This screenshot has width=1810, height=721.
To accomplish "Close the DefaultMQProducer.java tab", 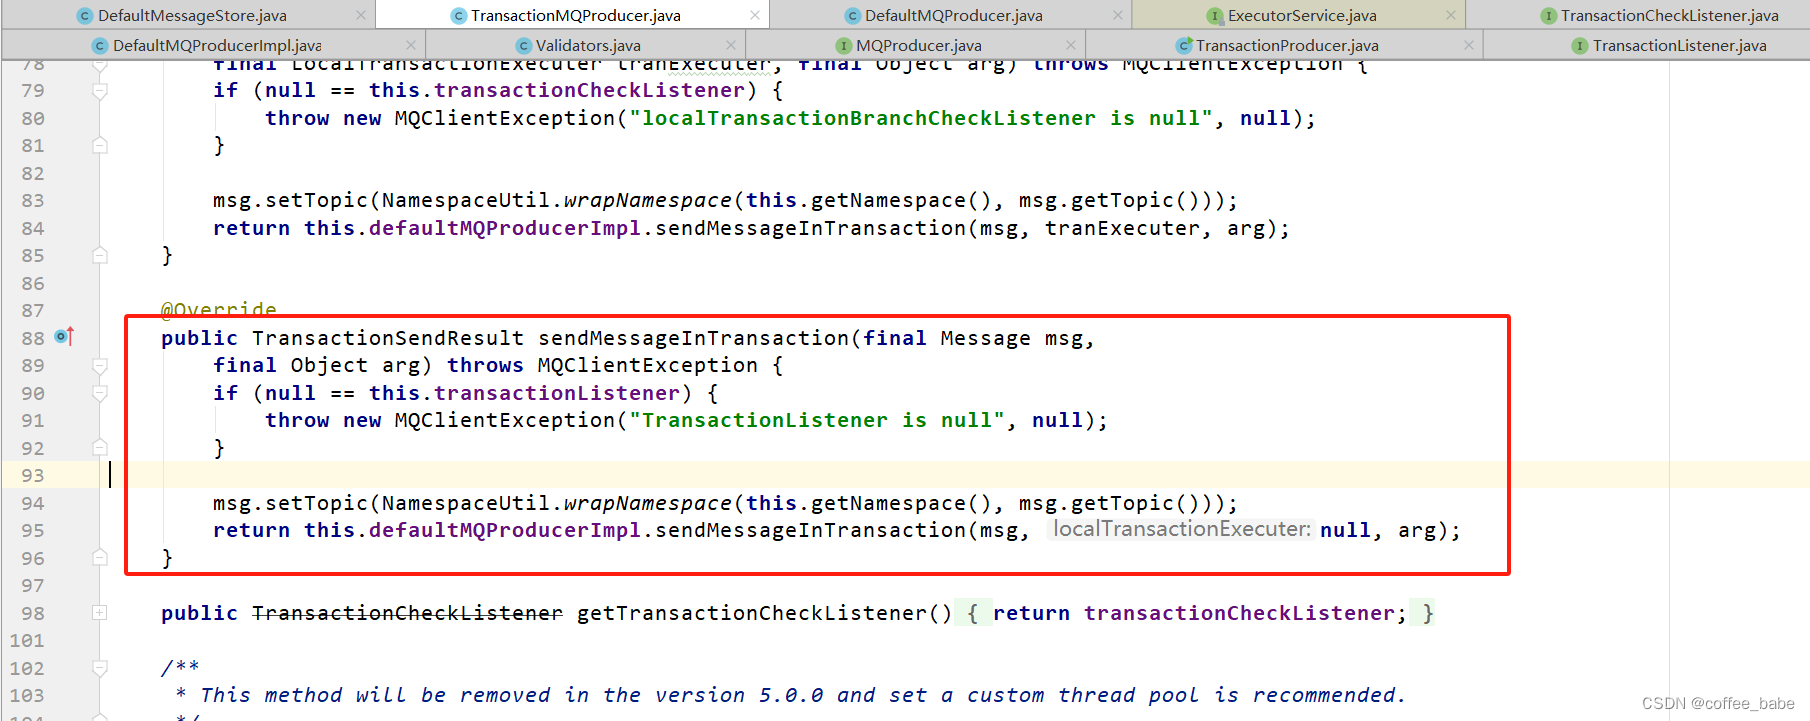I will click(1118, 15).
